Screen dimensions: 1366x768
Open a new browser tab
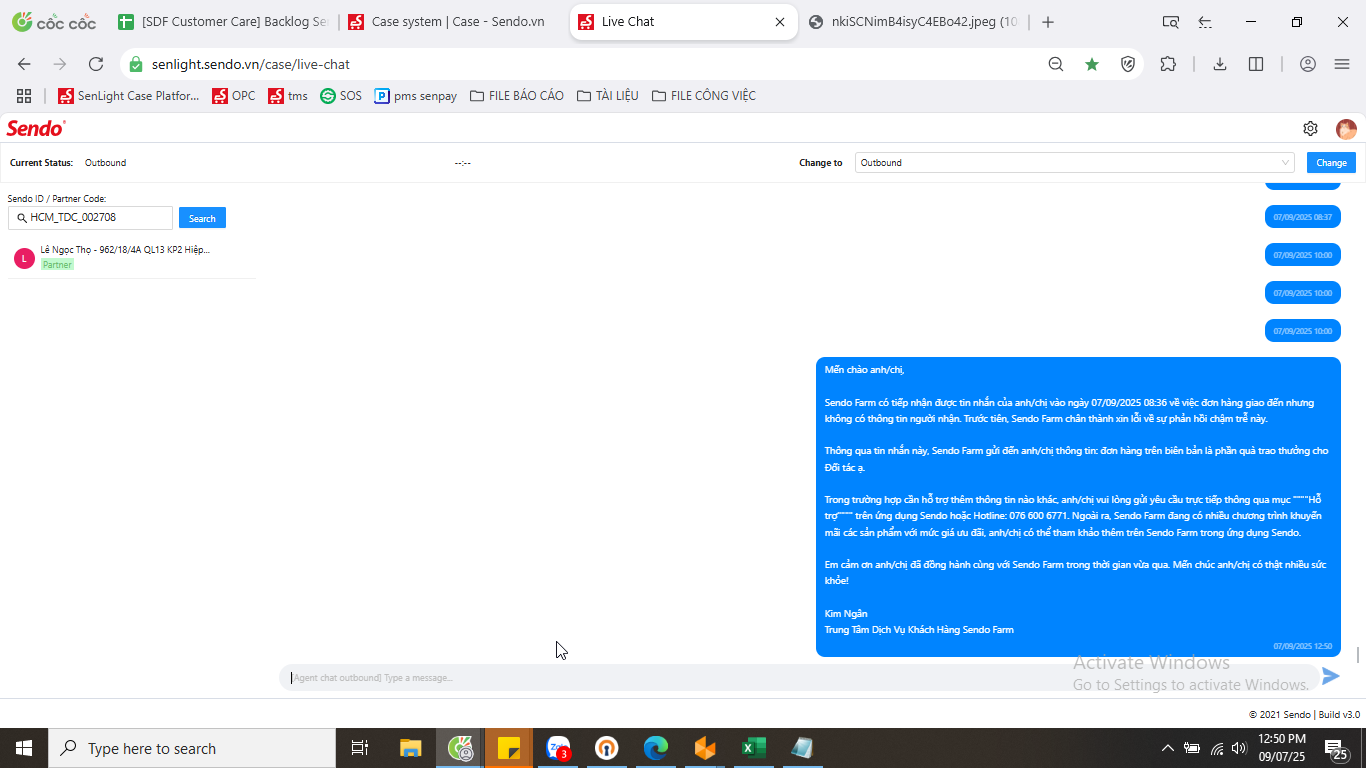tap(1048, 22)
